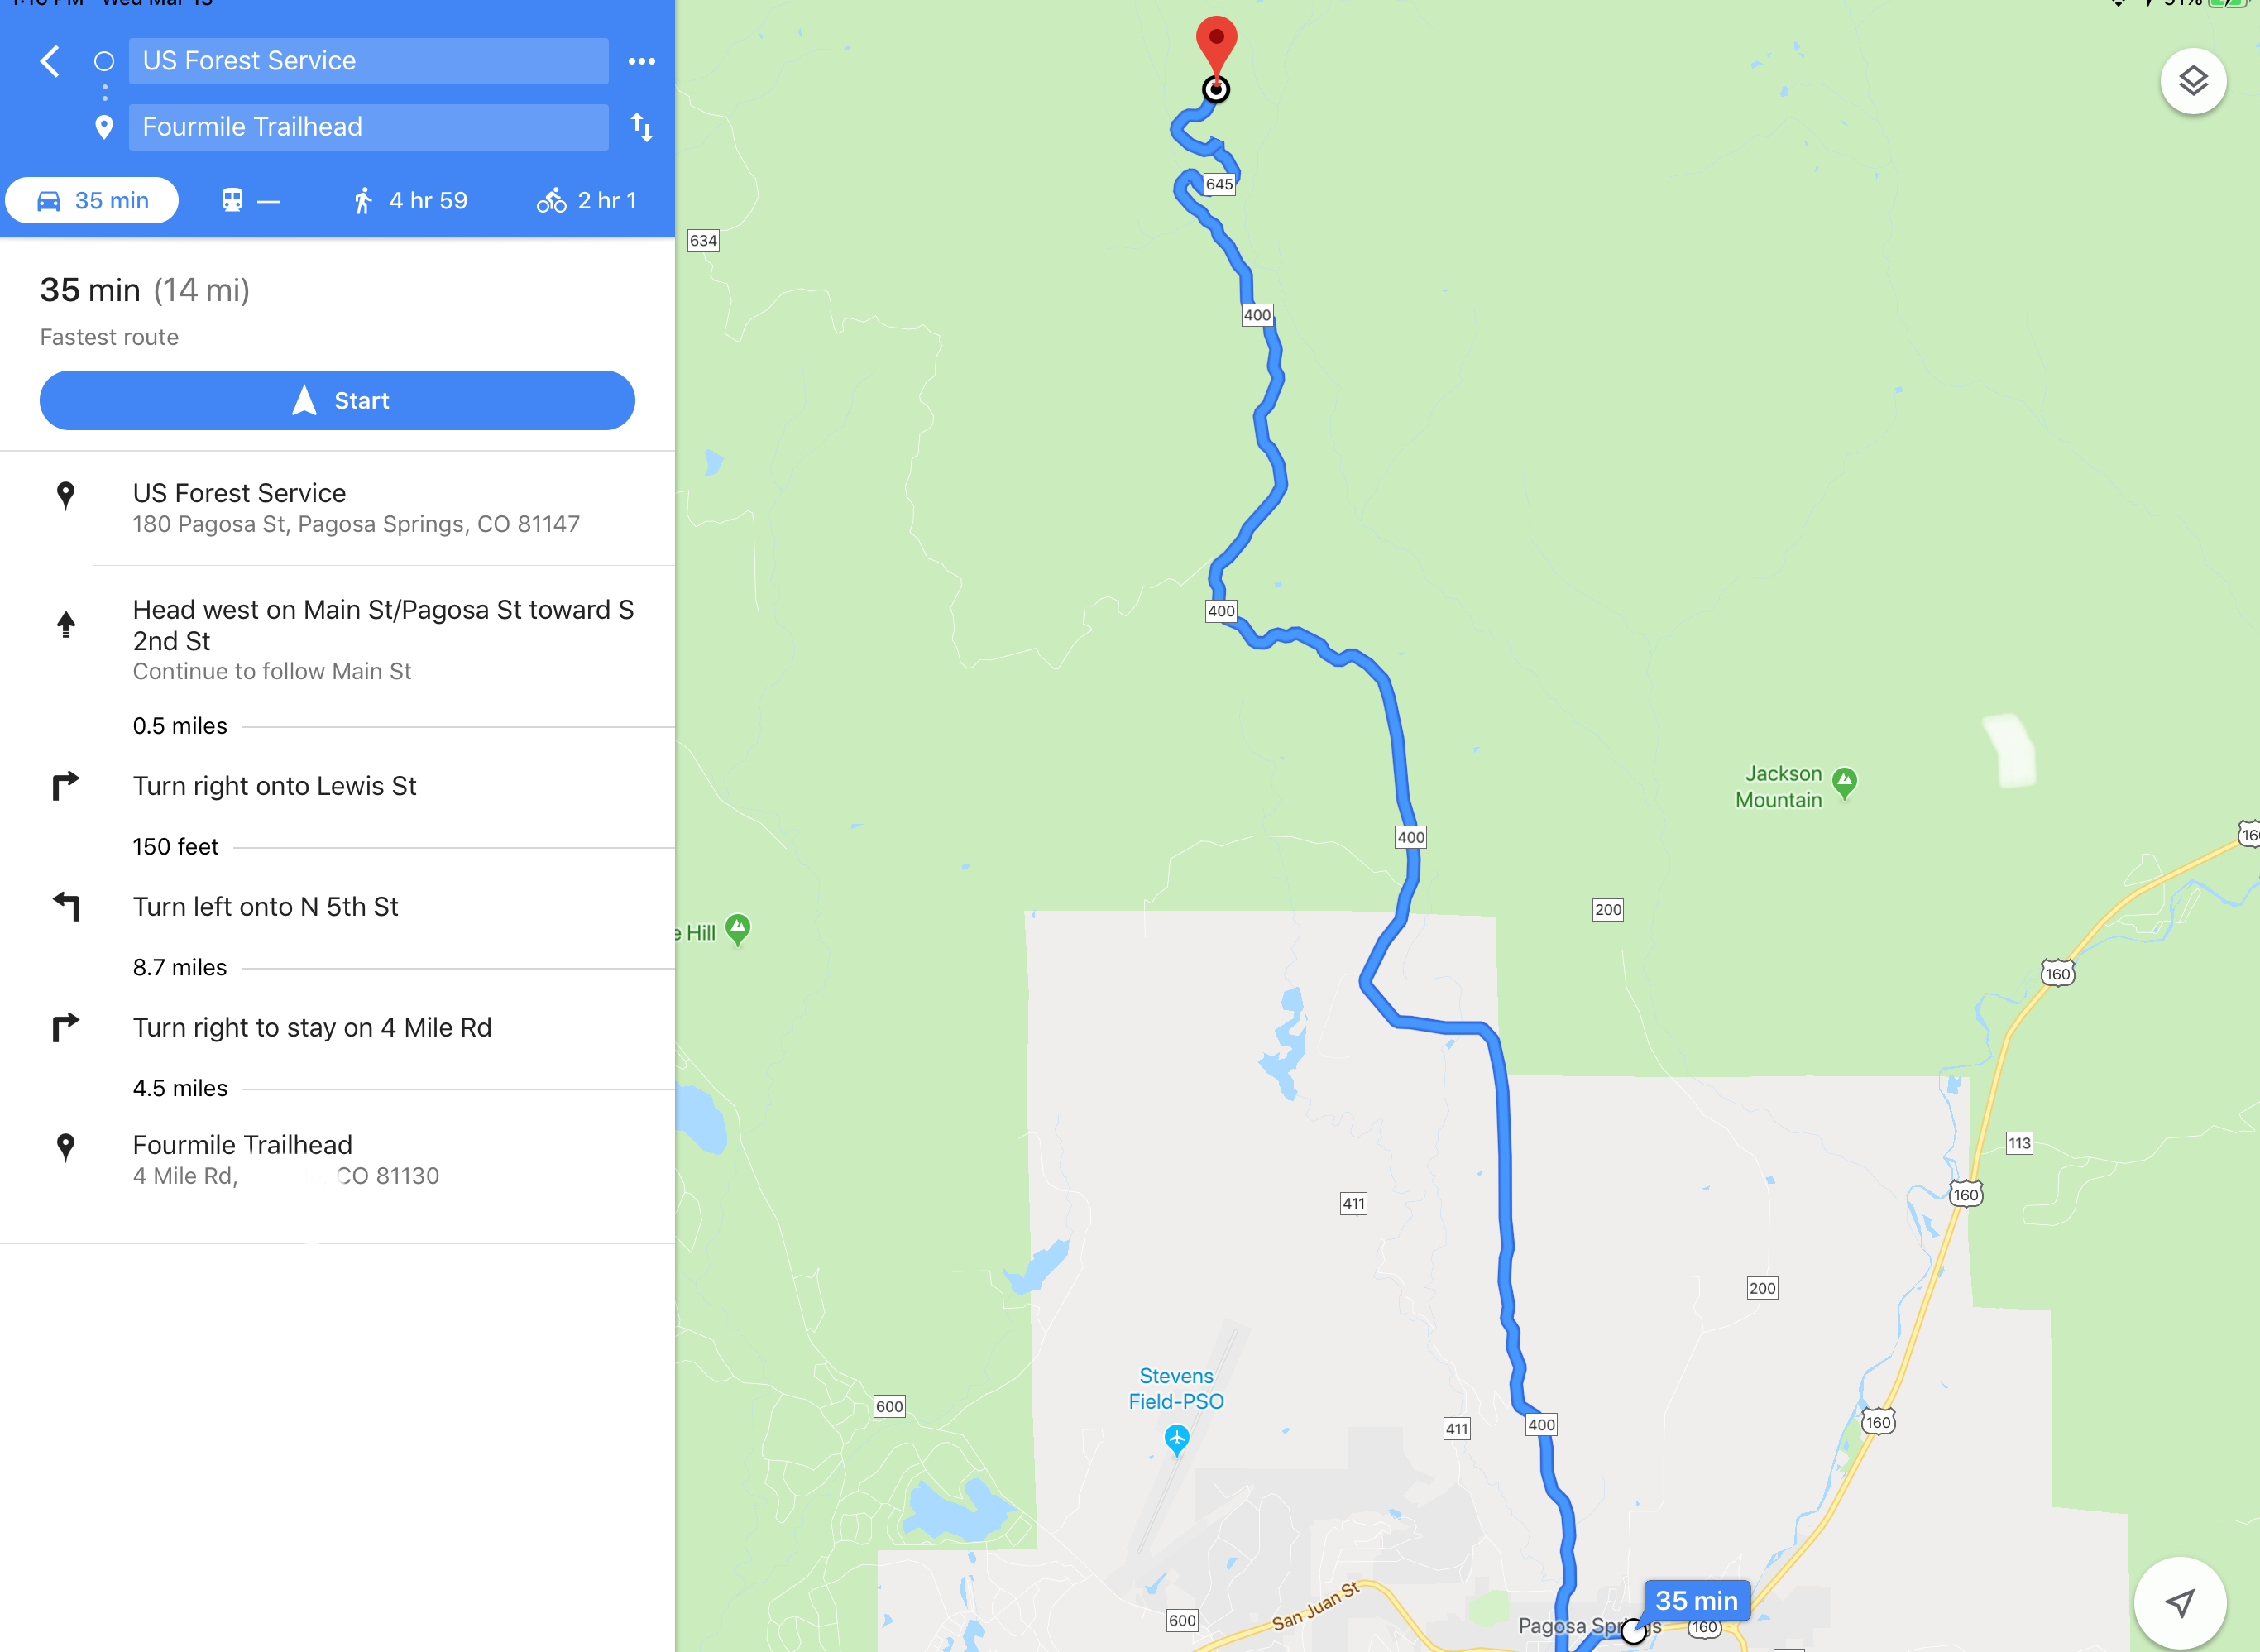Screen dimensions: 2260x1652
Task: Open the Fourmile Trailhead destination entry in the list
Action: coord(337,1160)
